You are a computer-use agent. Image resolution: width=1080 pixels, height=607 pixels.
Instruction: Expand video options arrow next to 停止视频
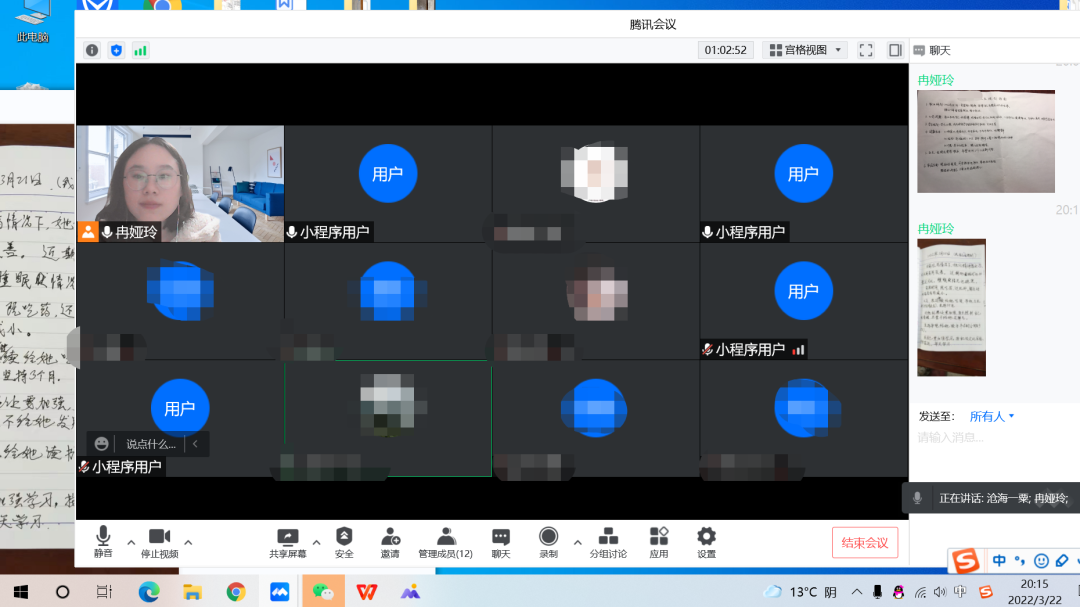(x=188, y=543)
